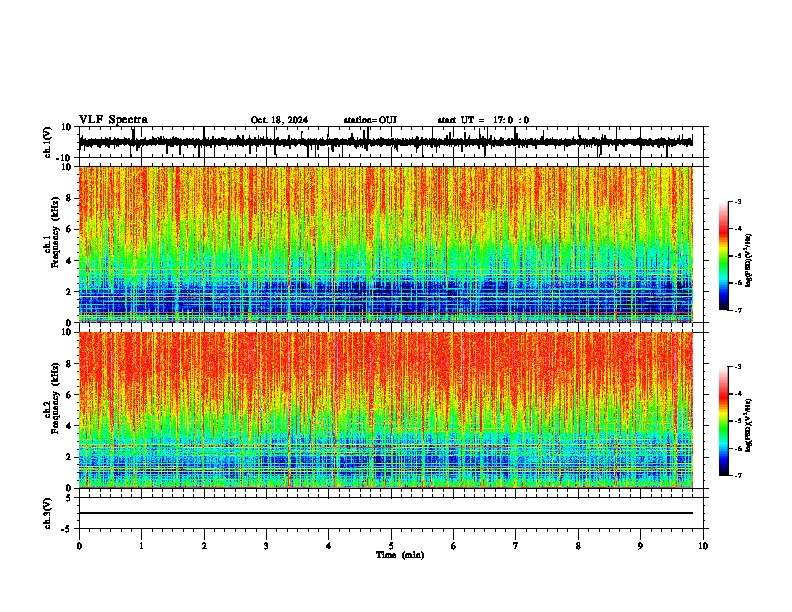Click the "VLF Spectra" title text
Screen dimensions: 792x612
coord(113,119)
